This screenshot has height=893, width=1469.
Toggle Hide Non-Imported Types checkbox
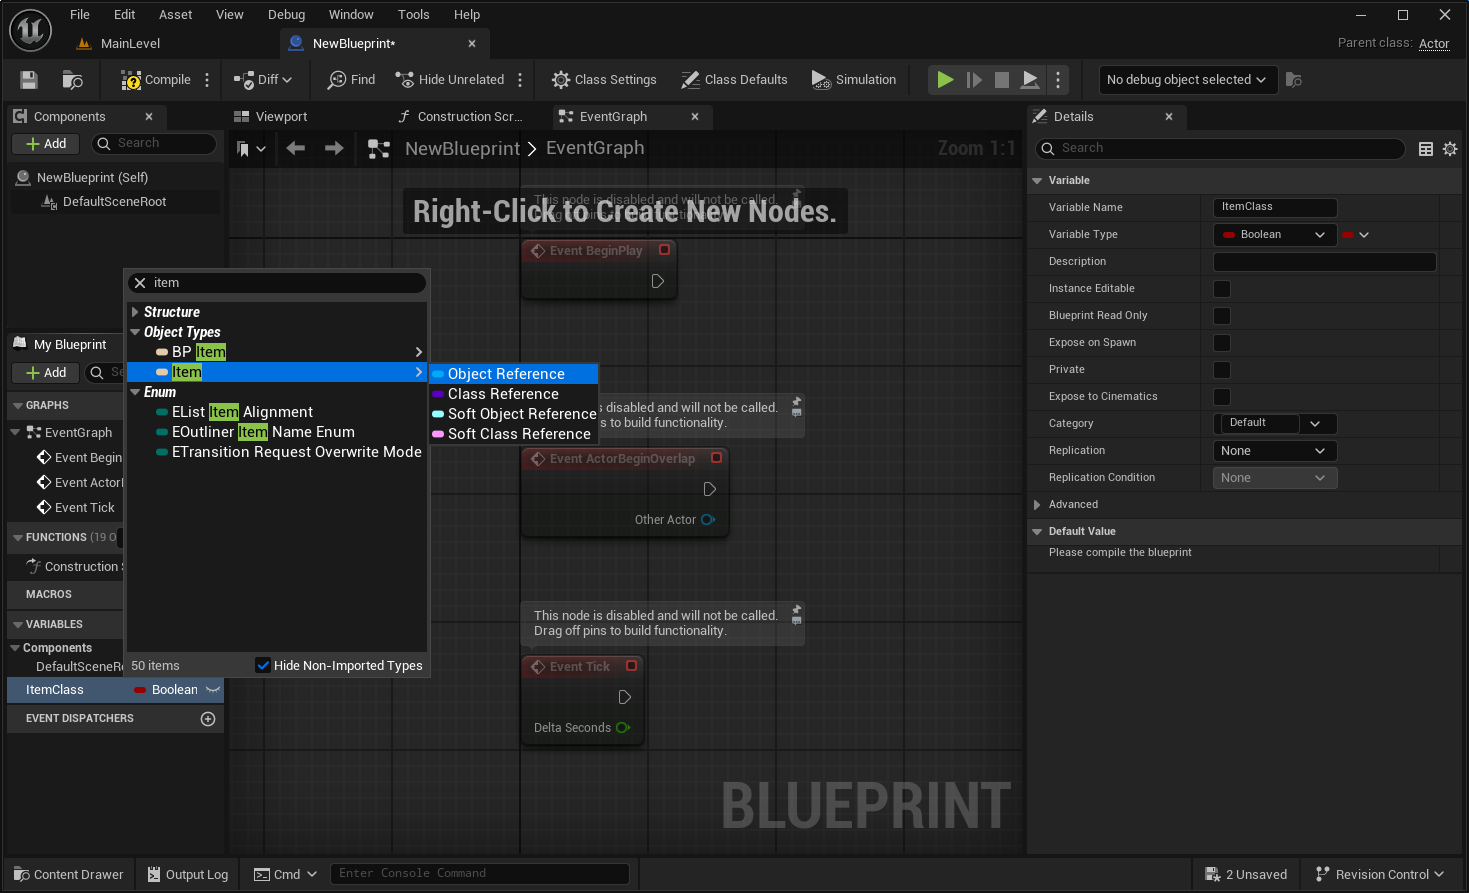[x=263, y=666]
